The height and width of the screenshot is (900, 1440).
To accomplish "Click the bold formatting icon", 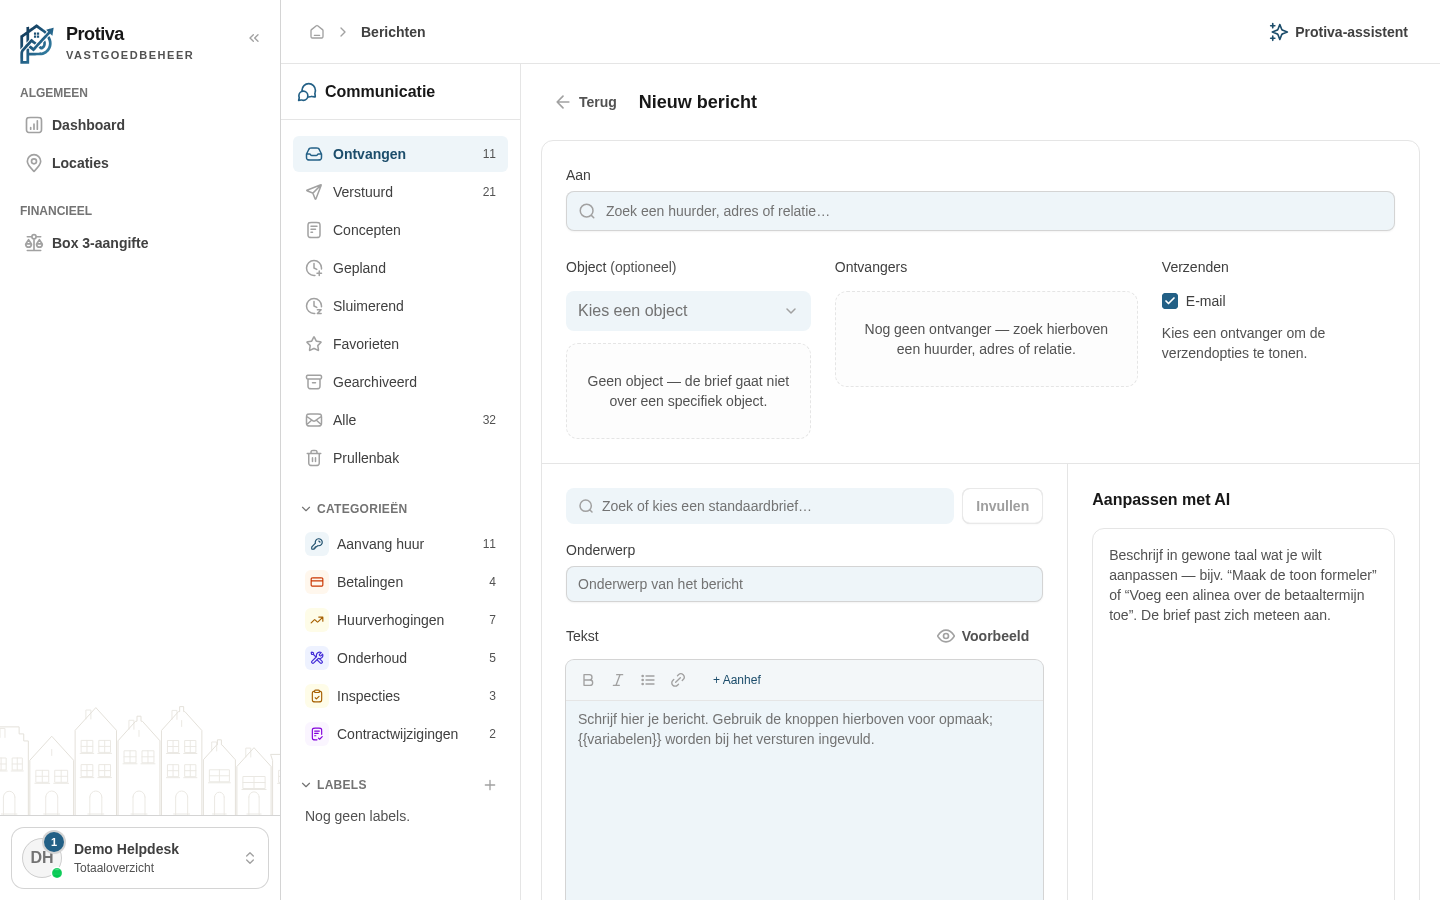I will click(x=588, y=680).
